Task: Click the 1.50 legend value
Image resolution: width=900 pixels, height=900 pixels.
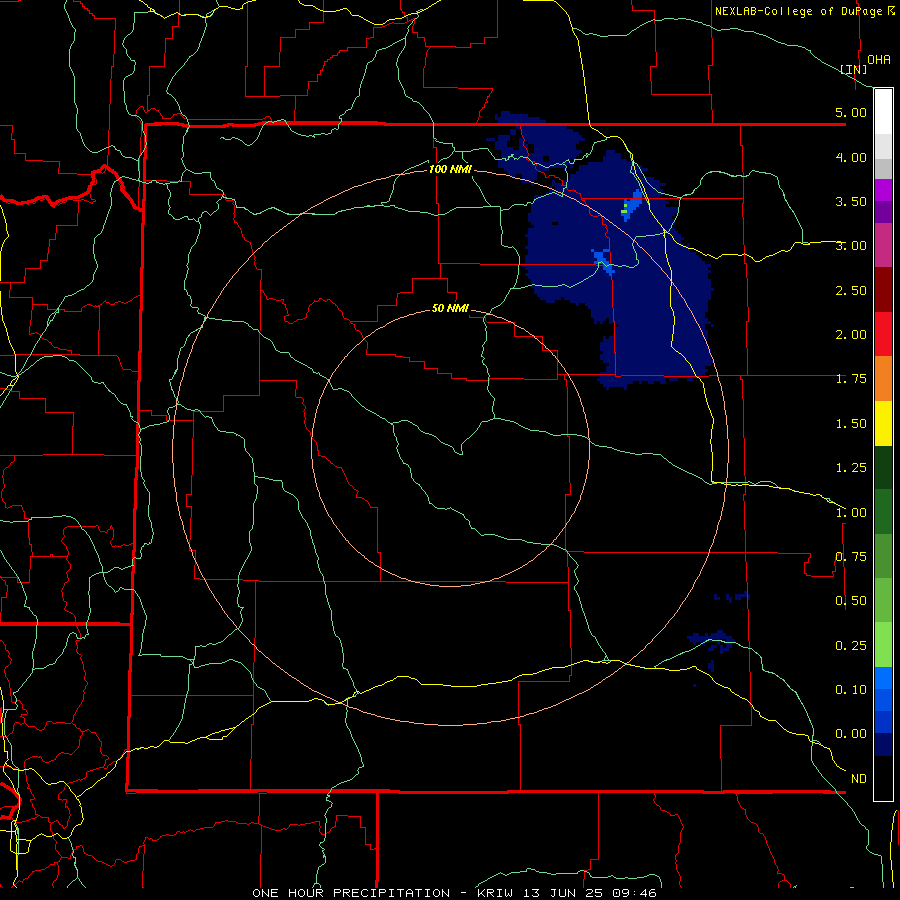Action: click(851, 423)
